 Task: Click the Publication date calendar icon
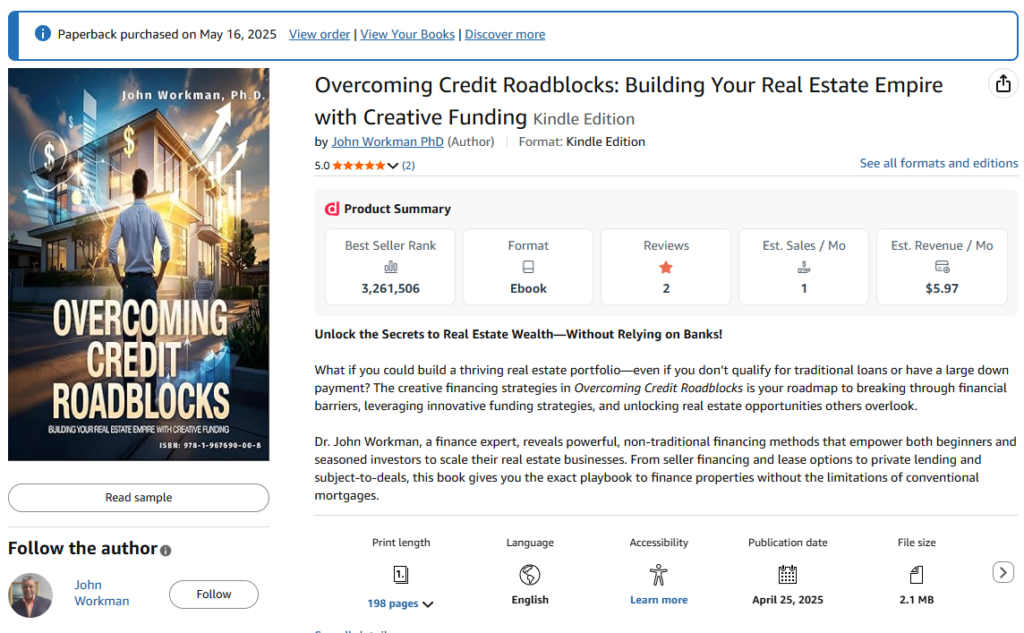point(787,574)
